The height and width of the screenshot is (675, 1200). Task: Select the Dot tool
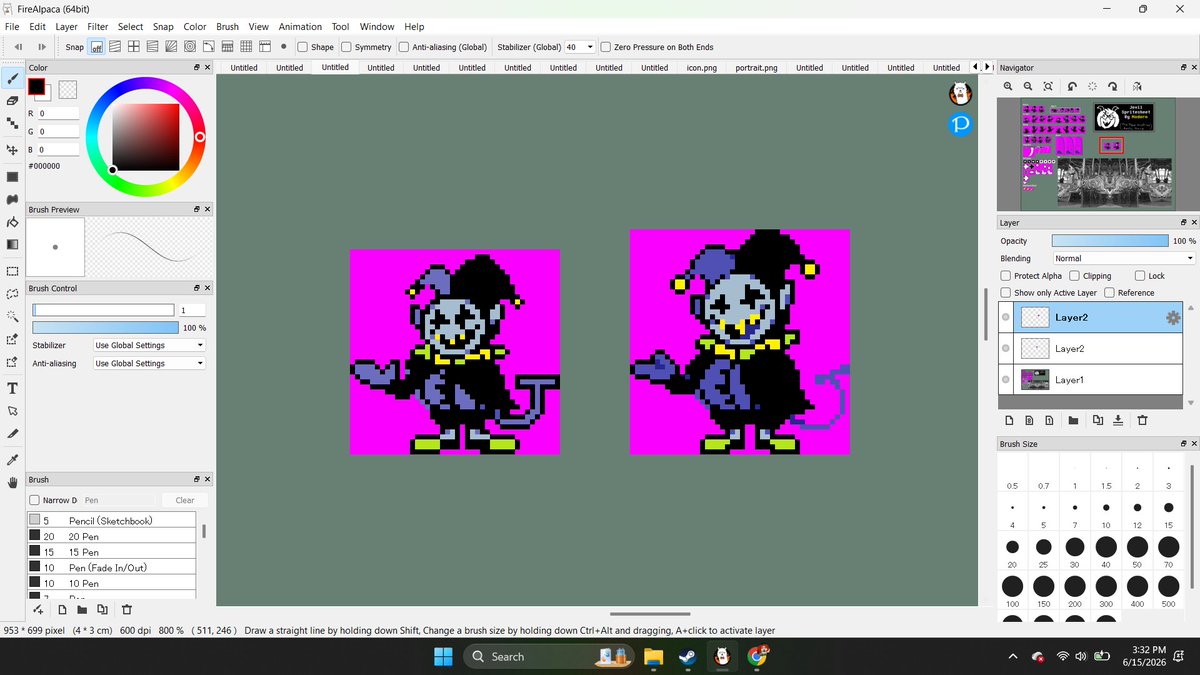click(12, 124)
